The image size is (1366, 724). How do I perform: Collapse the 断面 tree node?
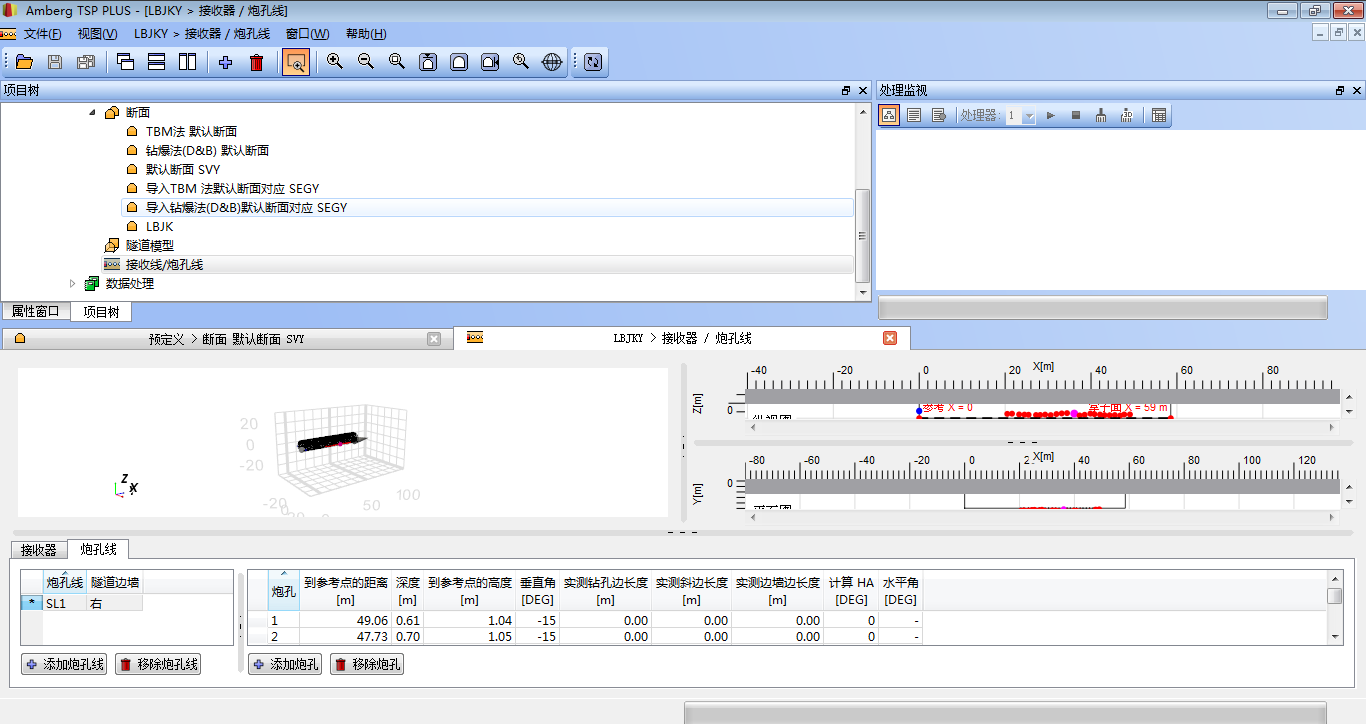(x=93, y=113)
